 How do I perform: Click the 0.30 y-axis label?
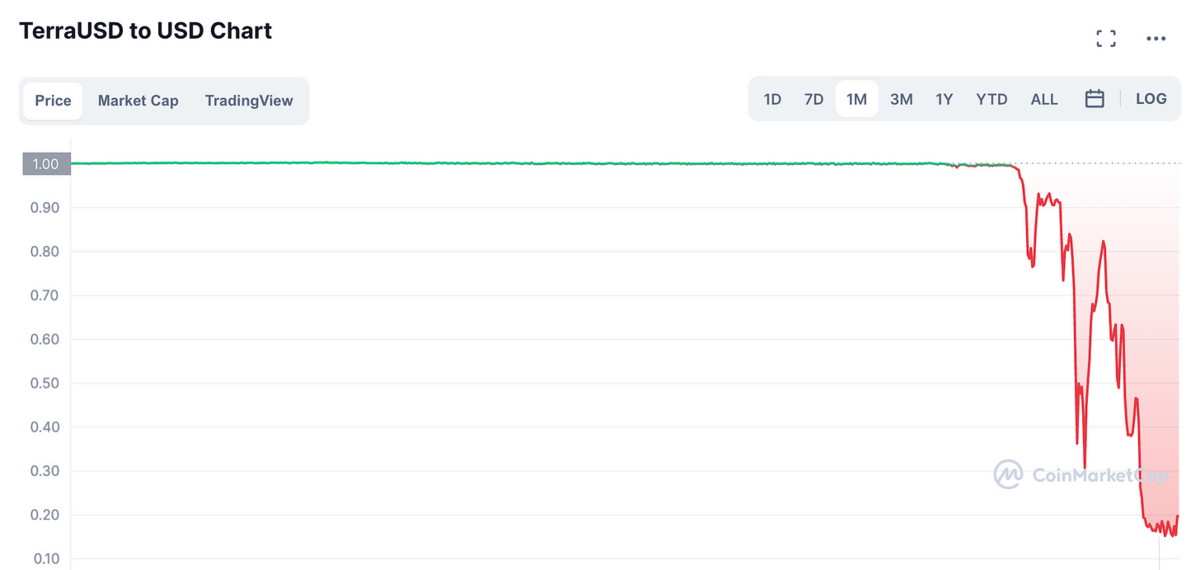click(45, 471)
